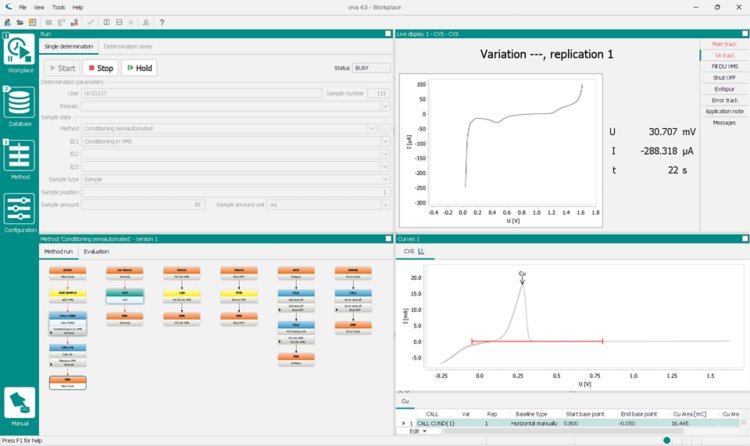Click the Stop button

tap(100, 68)
